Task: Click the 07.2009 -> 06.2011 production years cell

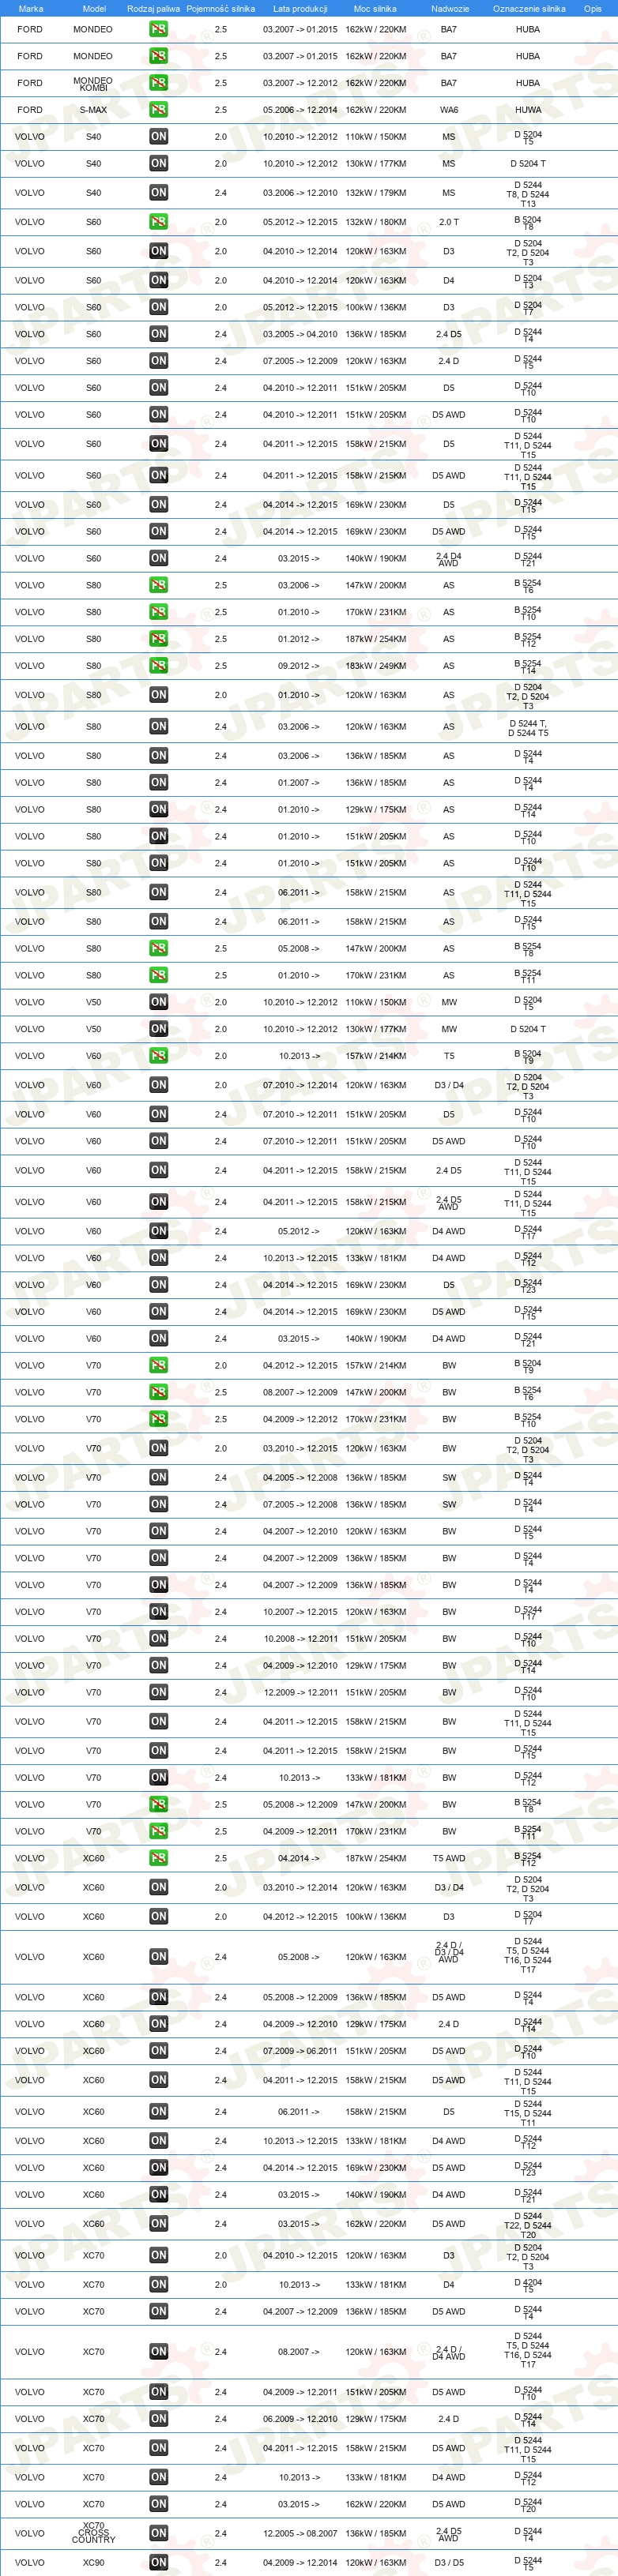Action: coord(300,2051)
